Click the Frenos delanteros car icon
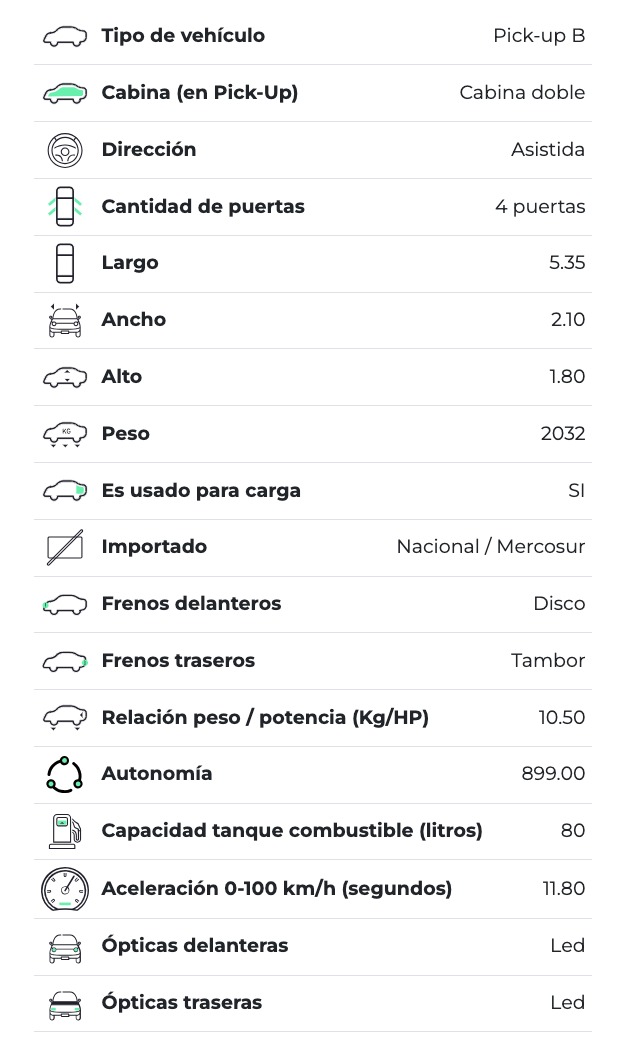Image resolution: width=640 pixels, height=1058 pixels. pos(65,604)
